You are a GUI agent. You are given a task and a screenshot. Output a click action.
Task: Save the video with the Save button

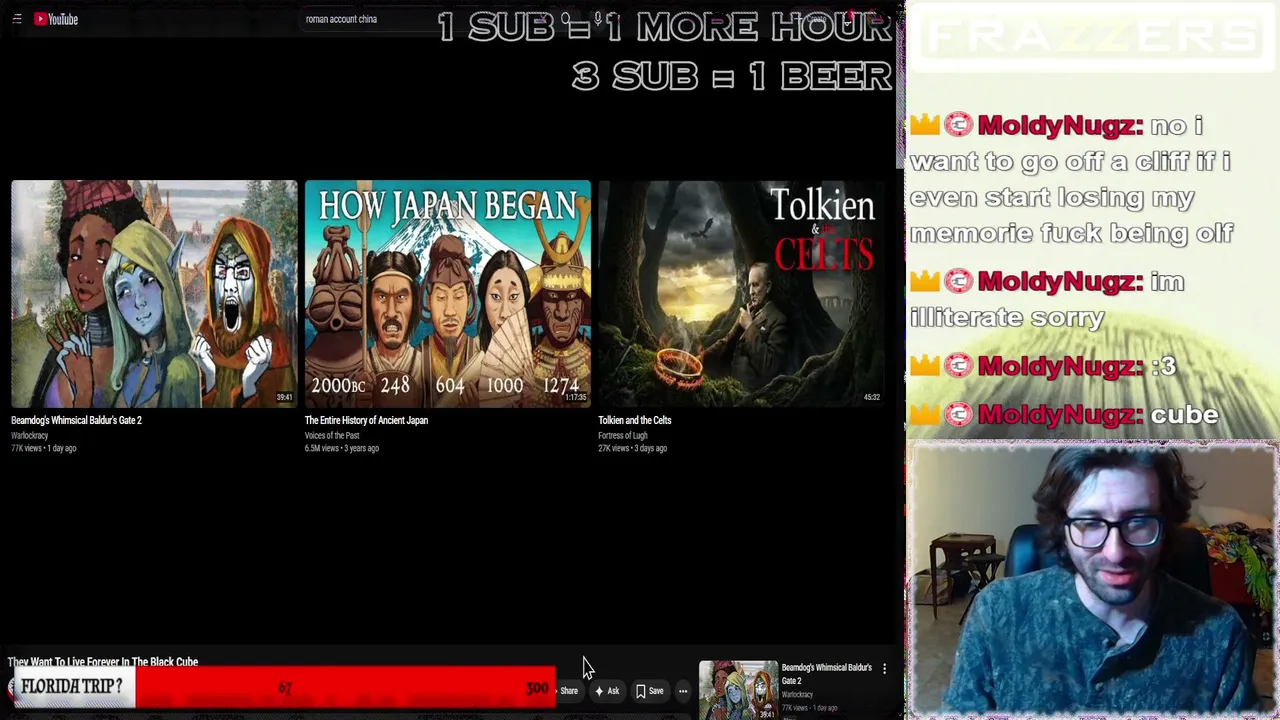pyautogui.click(x=650, y=691)
